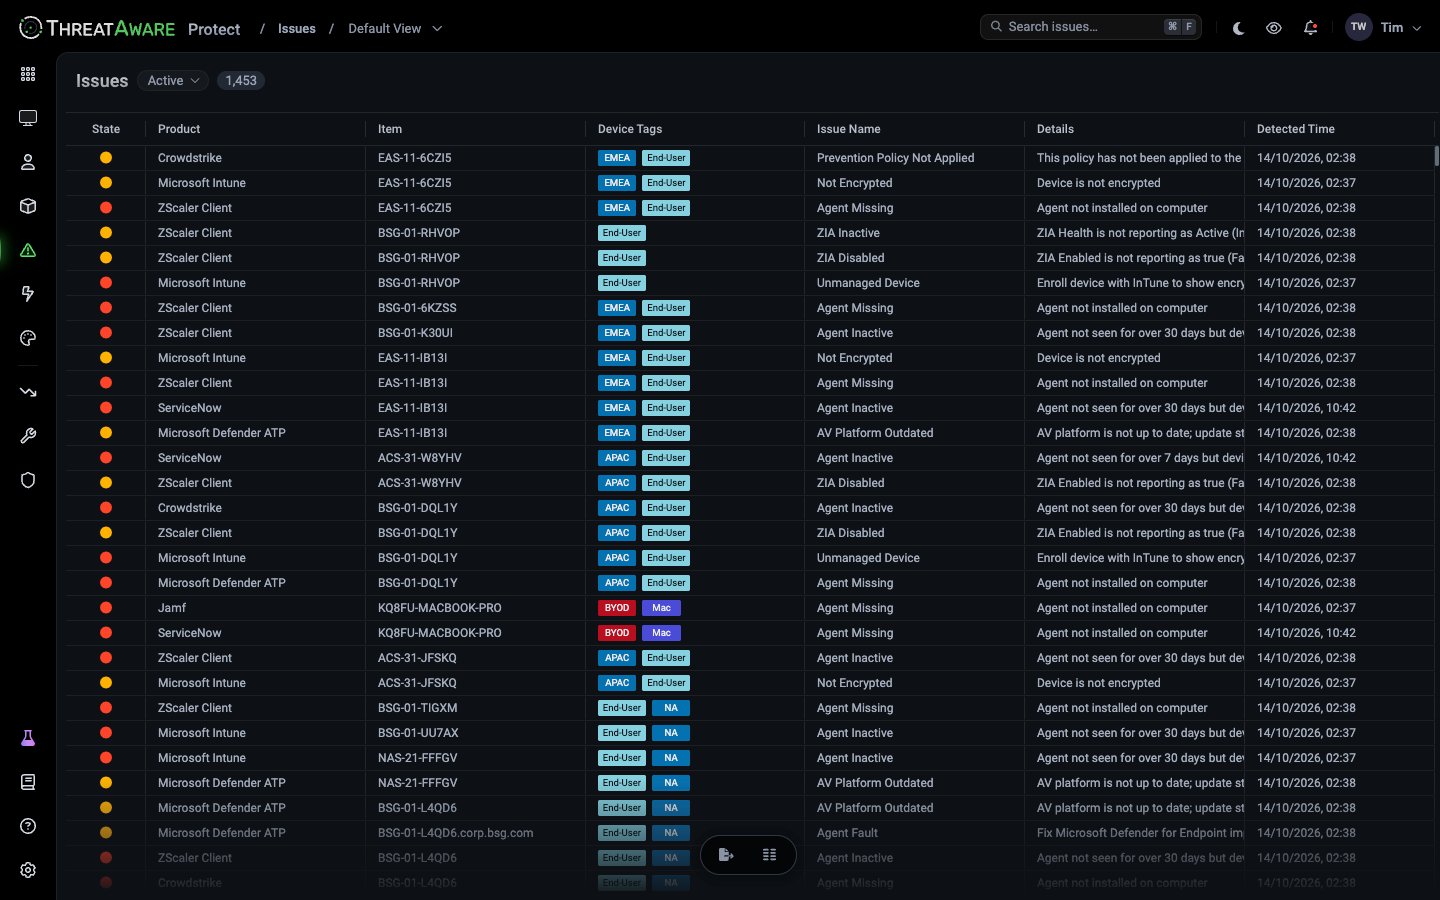This screenshot has height=900, width=1440.
Task: Open the palette icon in sidebar
Action: [28, 338]
